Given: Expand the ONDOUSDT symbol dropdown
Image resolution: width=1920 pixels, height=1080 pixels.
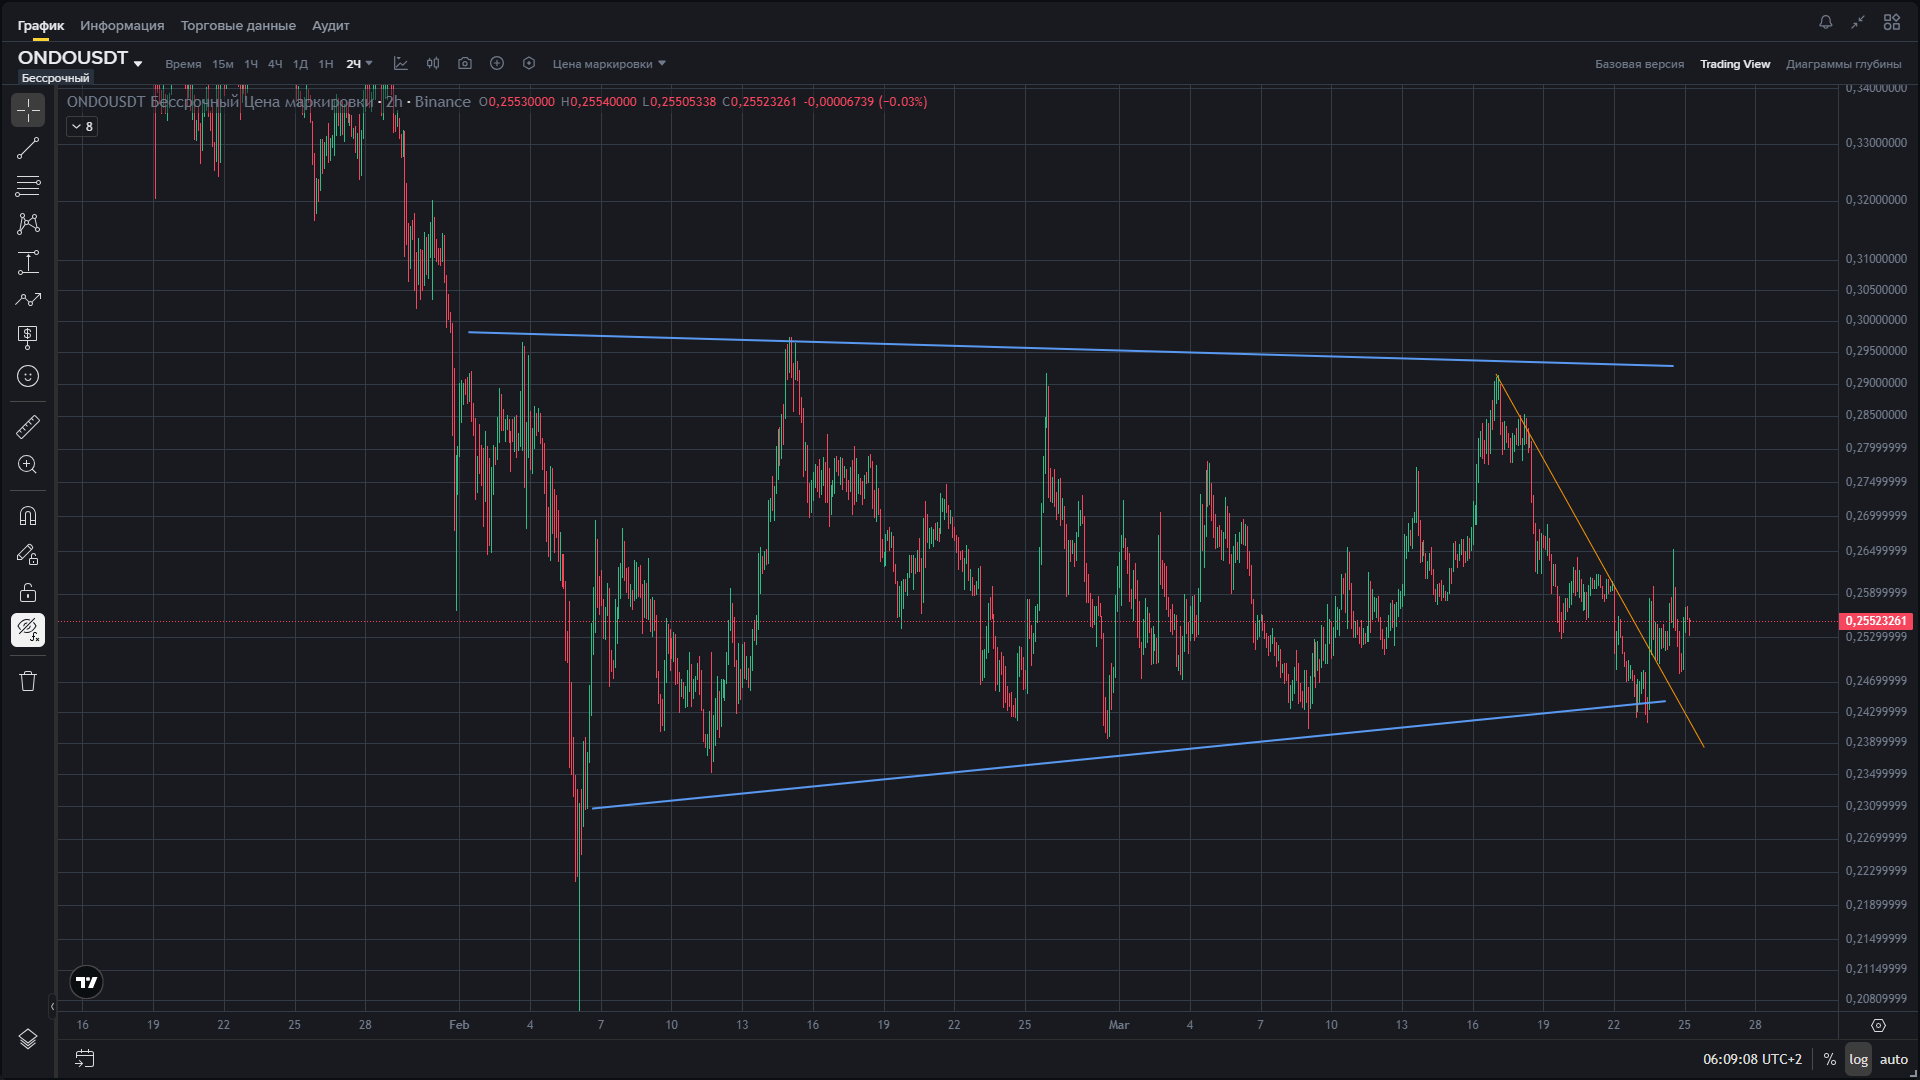Looking at the screenshot, I should tap(138, 64).
